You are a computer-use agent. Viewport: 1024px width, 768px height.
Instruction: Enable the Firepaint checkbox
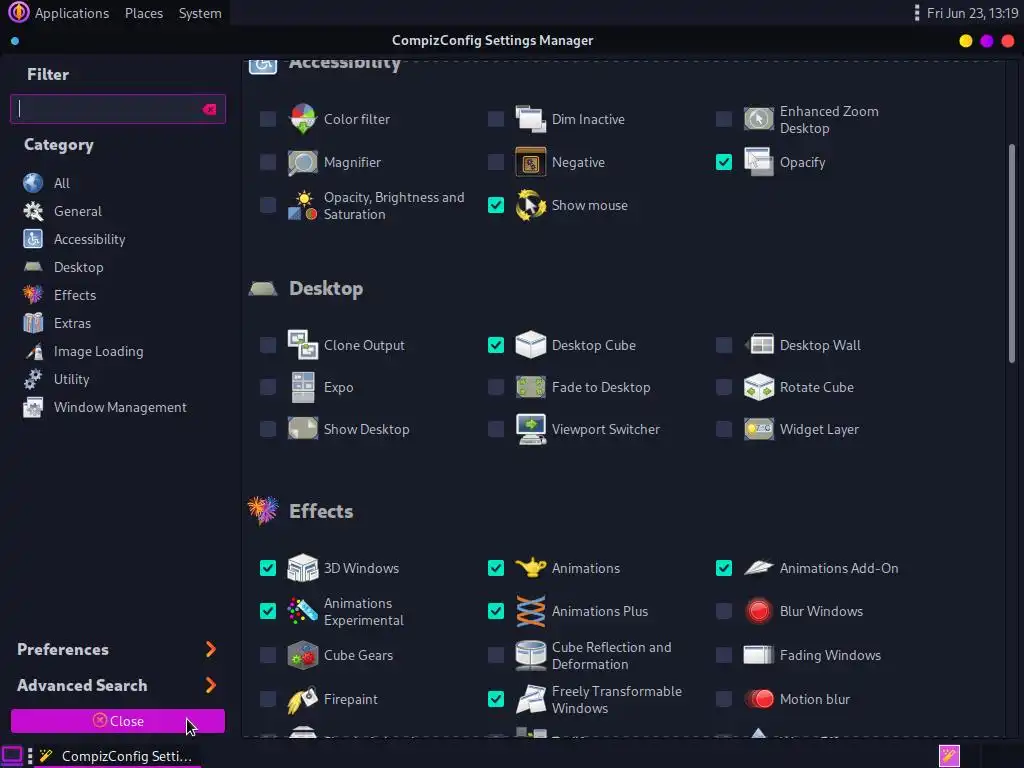268,699
